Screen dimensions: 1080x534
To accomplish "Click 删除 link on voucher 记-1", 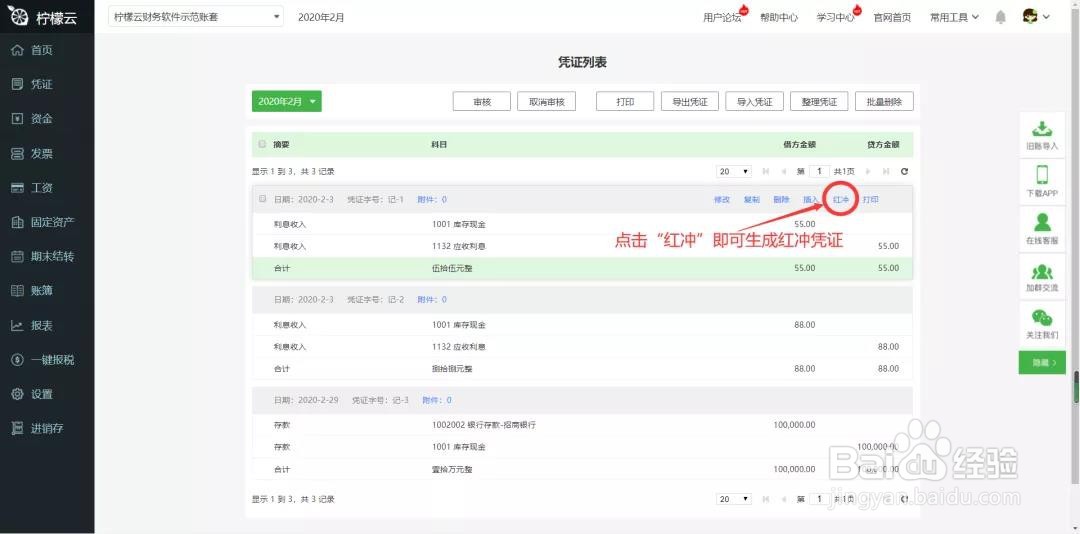I will coord(781,200).
